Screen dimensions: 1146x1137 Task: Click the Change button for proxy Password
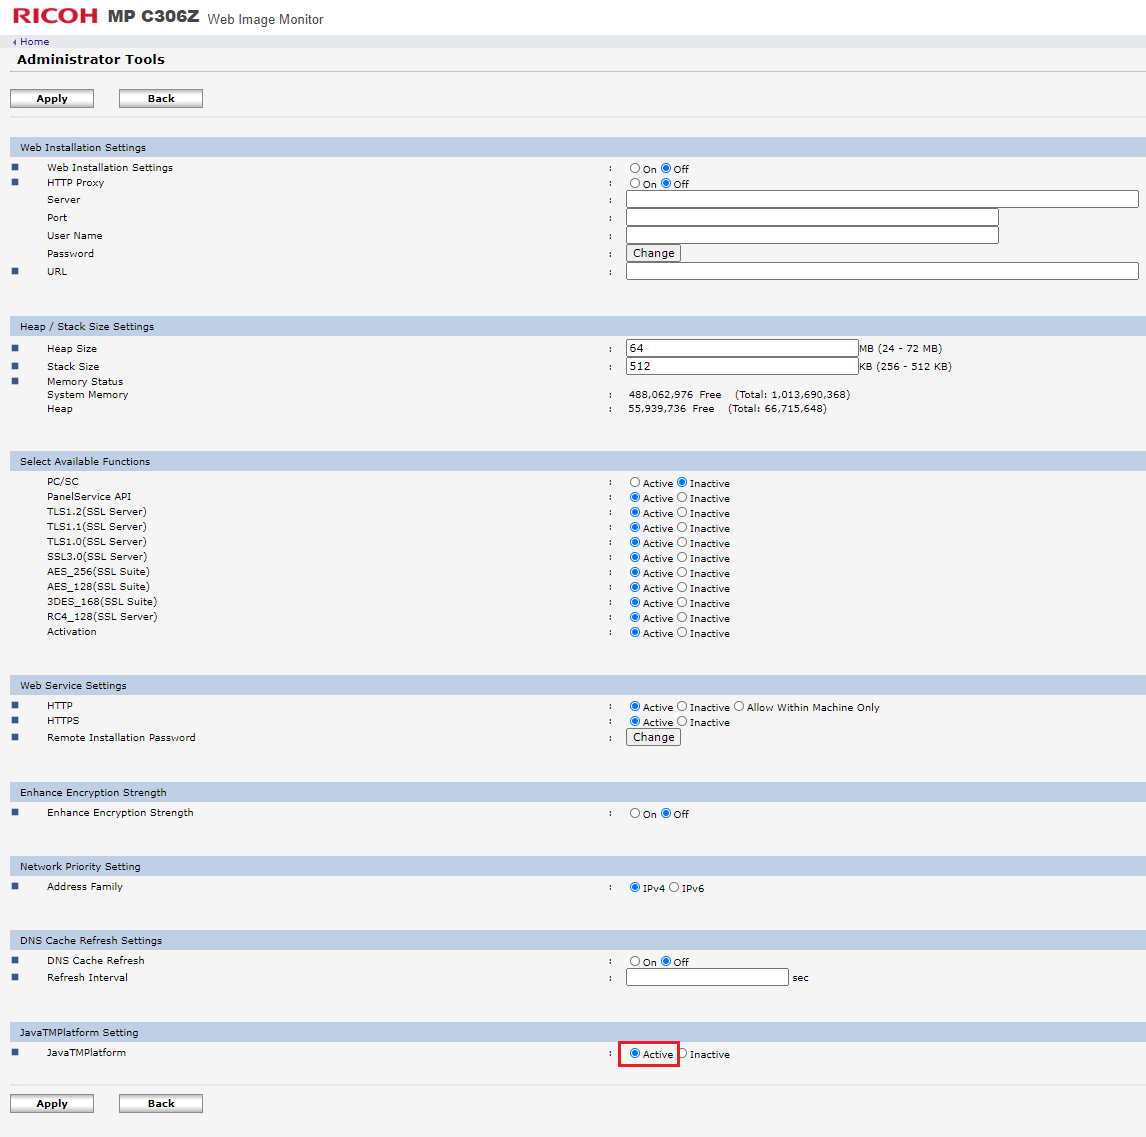[x=653, y=253]
